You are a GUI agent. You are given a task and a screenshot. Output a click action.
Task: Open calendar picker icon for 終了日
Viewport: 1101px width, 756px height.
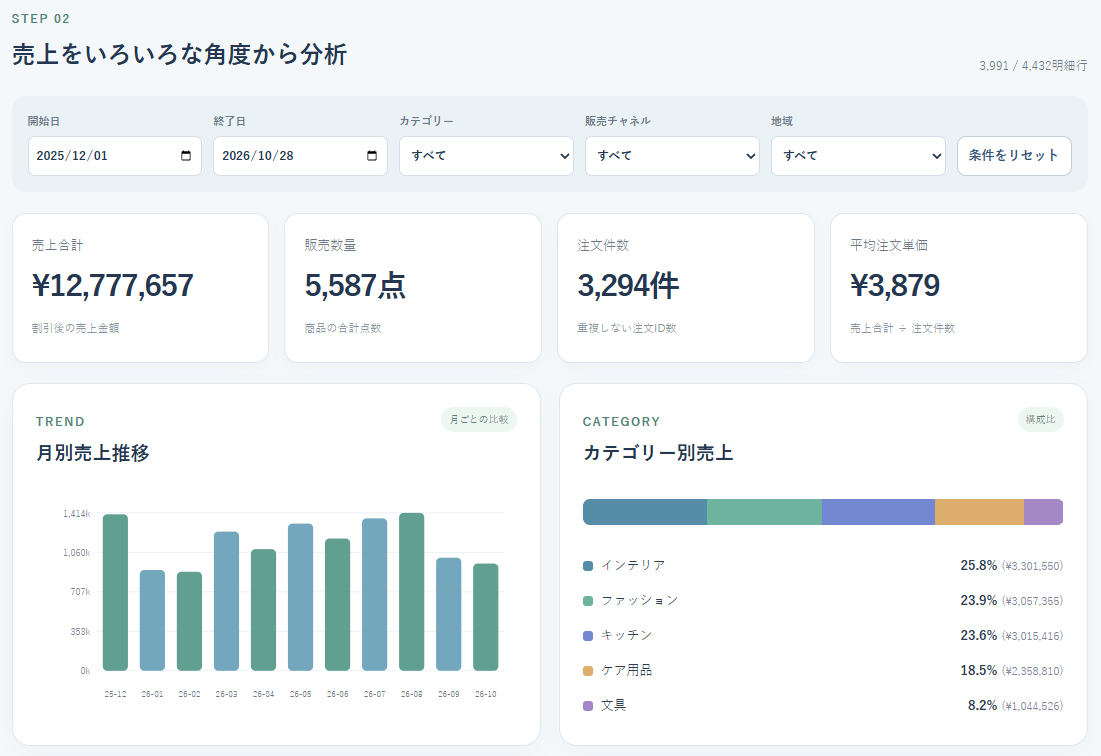pyautogui.click(x=372, y=156)
